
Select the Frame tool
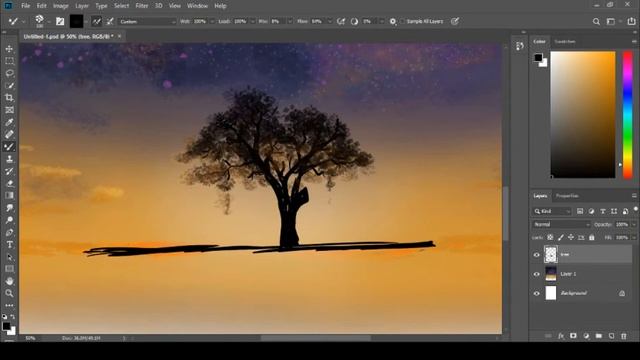(x=9, y=110)
